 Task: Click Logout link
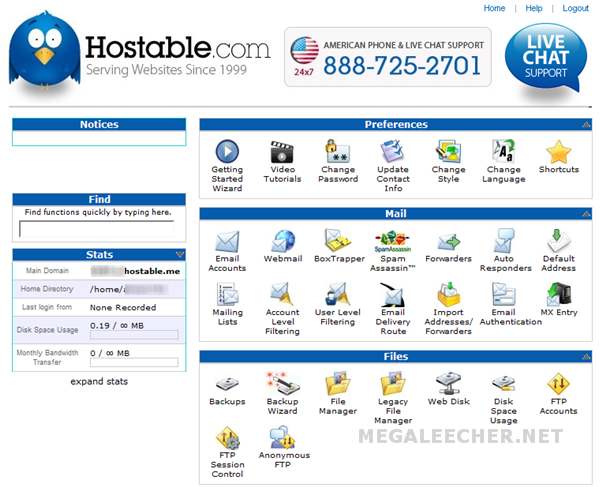pos(576,8)
